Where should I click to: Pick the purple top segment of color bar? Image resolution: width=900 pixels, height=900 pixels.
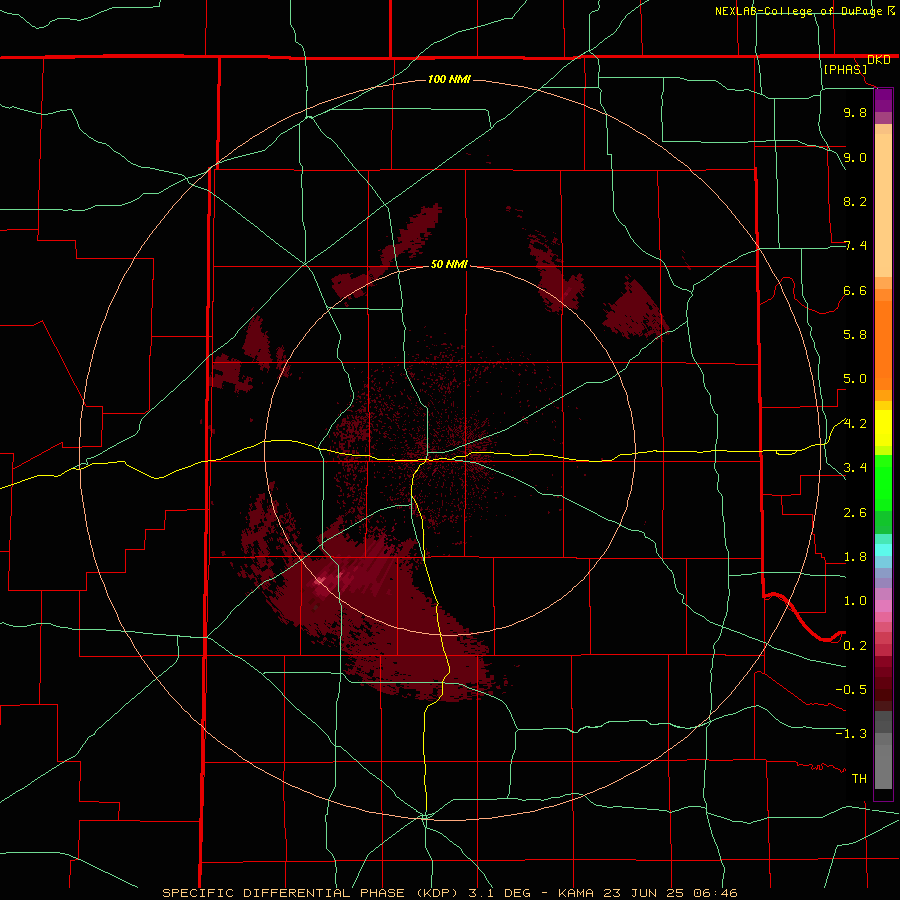[883, 100]
